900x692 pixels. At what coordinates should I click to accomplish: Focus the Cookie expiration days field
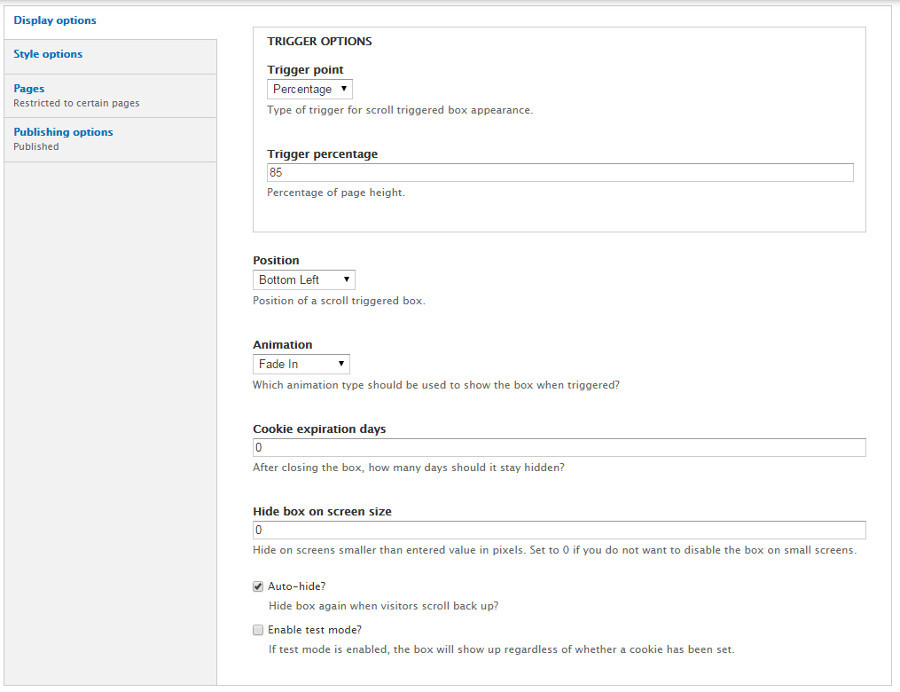click(559, 448)
